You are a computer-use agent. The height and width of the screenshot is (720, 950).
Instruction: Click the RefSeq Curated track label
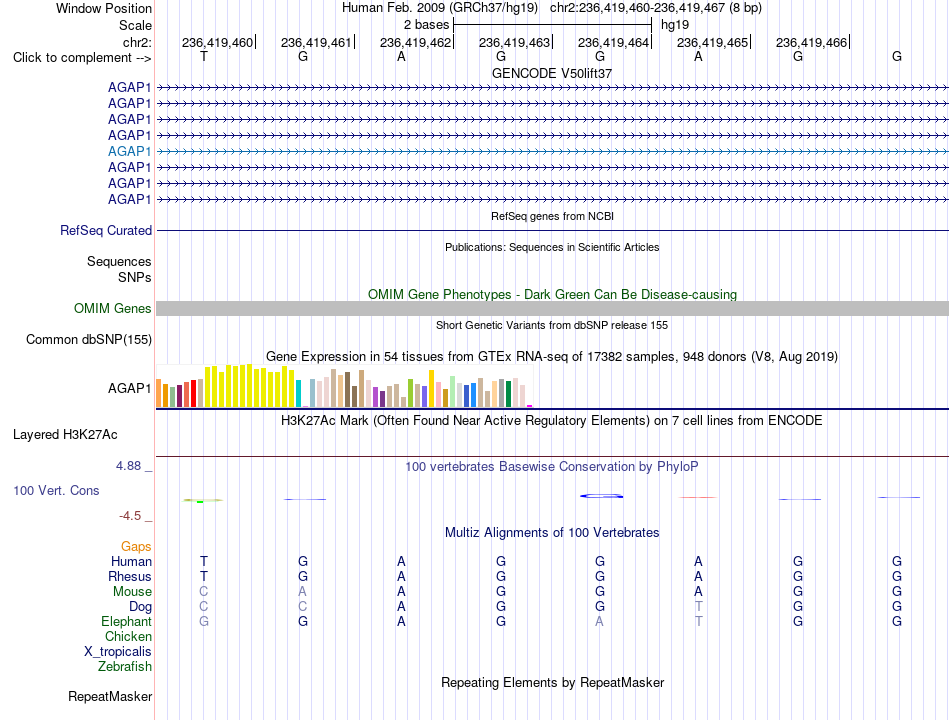106,230
